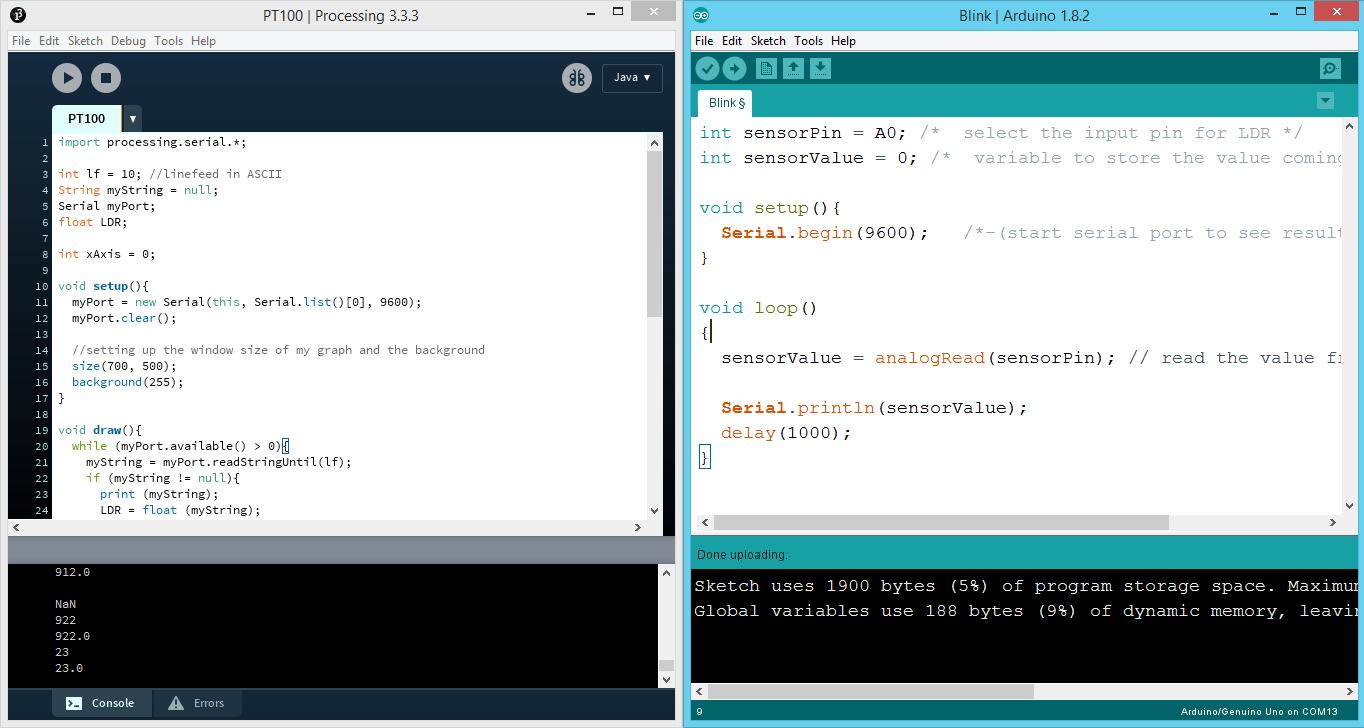Click Processing editor horizontal scroll right arrow
This screenshot has width=1364, height=728.
639,527
